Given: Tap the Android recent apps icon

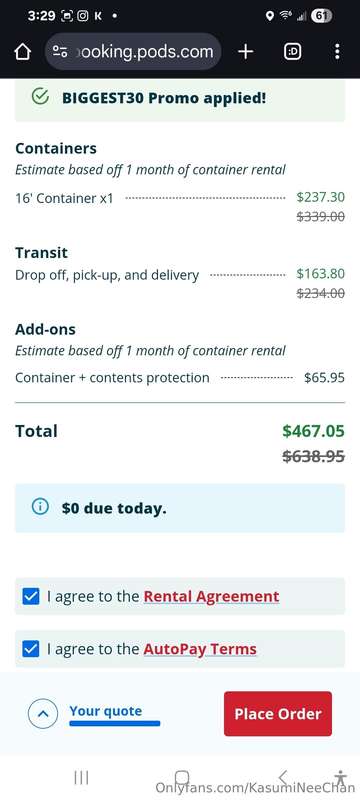Looking at the screenshot, I should [82, 778].
